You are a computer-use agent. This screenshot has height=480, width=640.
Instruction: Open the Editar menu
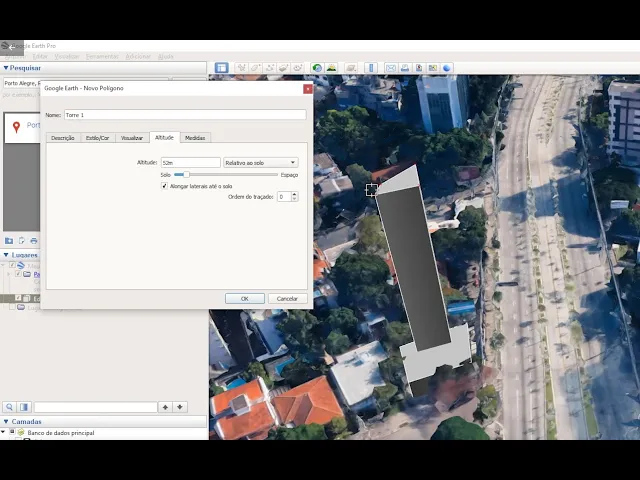(x=40, y=56)
